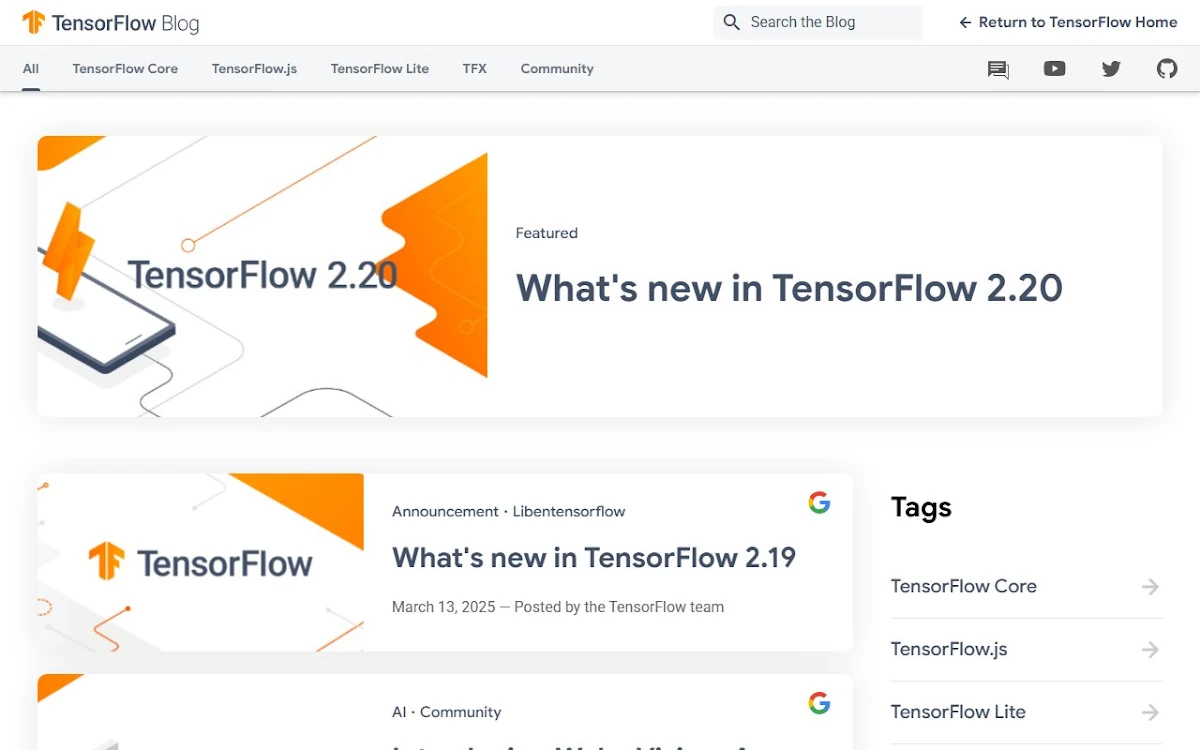Click the Libentensorflow category label

click(x=569, y=511)
